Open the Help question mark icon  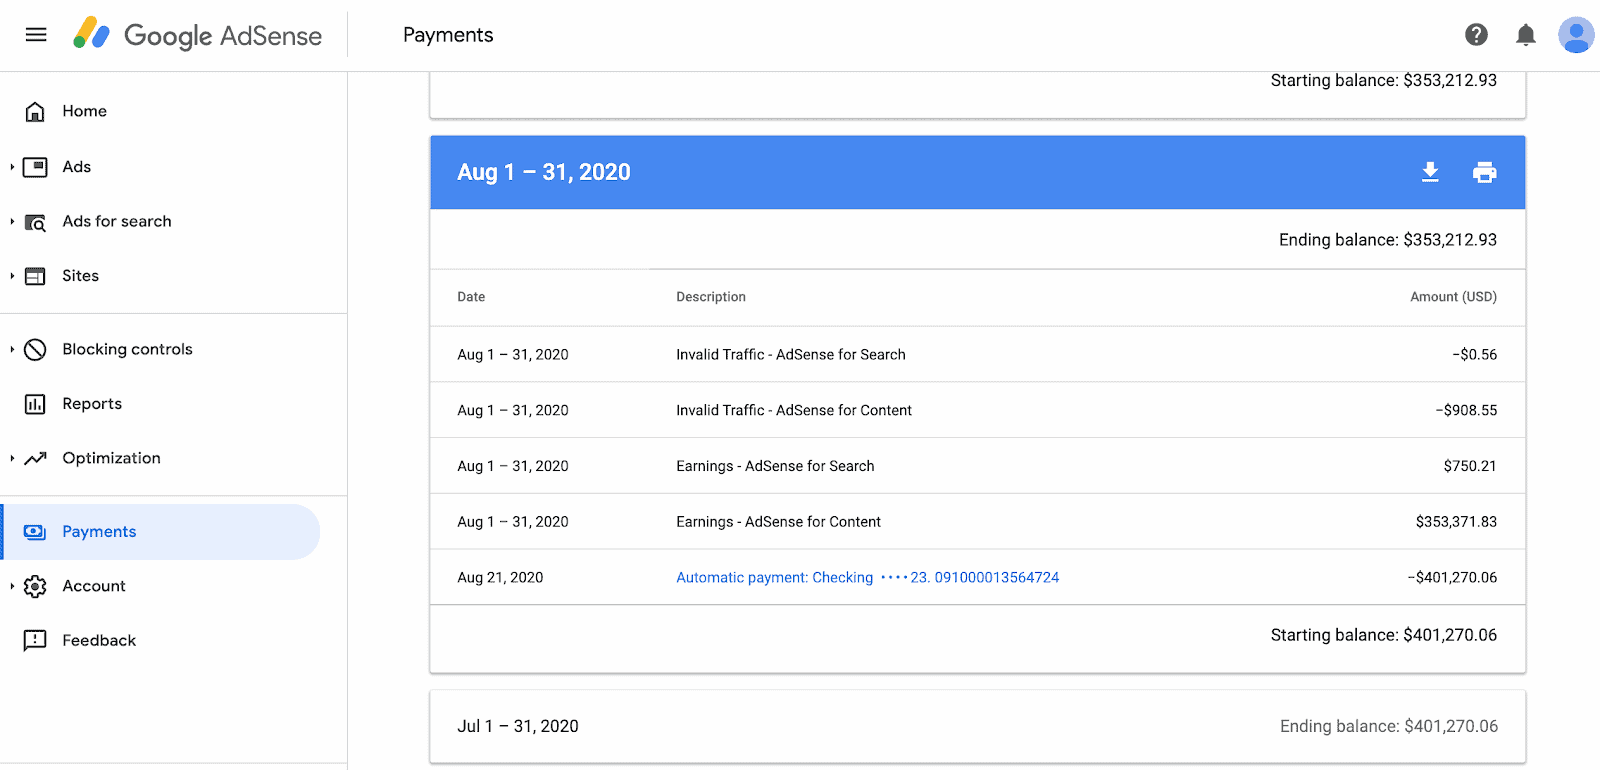(x=1476, y=35)
